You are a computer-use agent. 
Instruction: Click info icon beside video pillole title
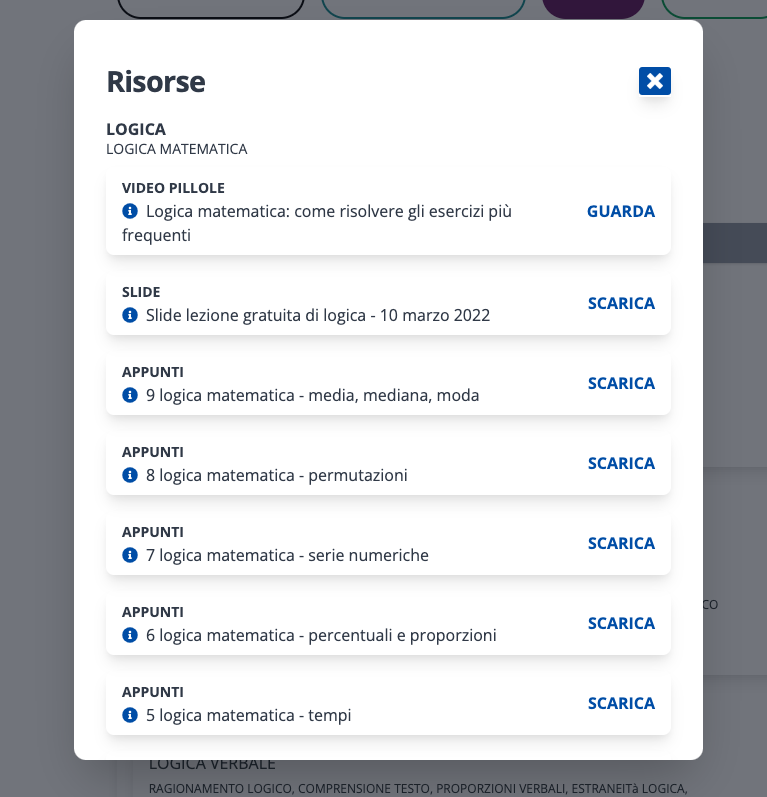point(130,212)
